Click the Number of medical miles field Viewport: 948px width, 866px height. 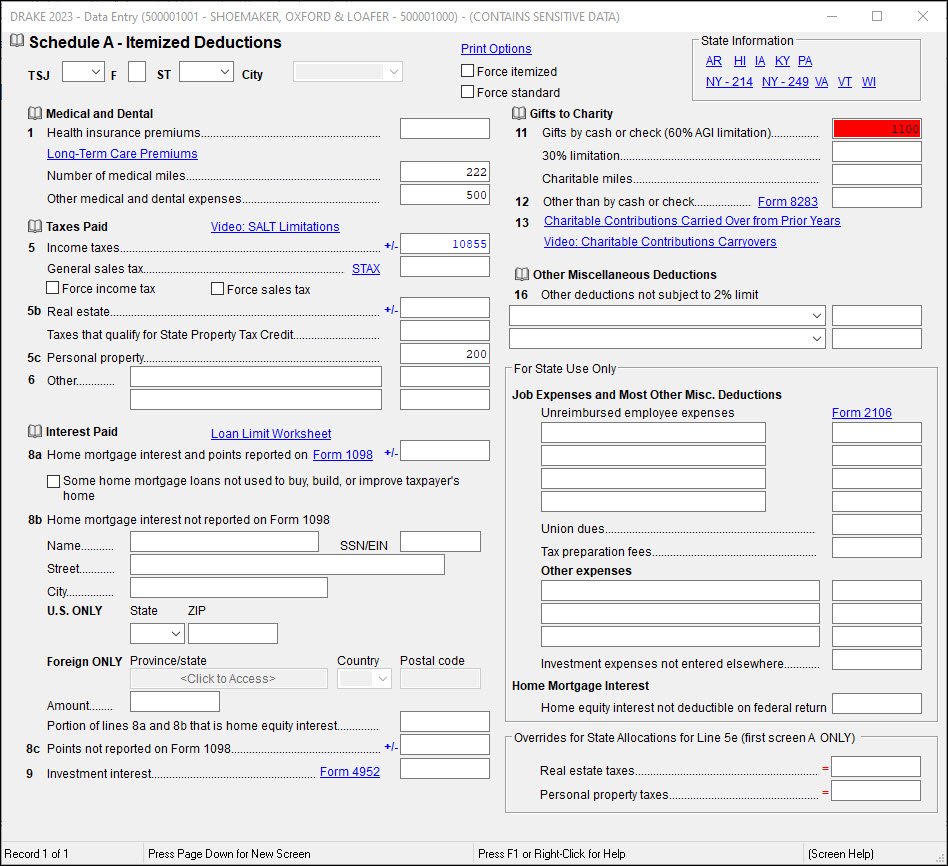(445, 172)
